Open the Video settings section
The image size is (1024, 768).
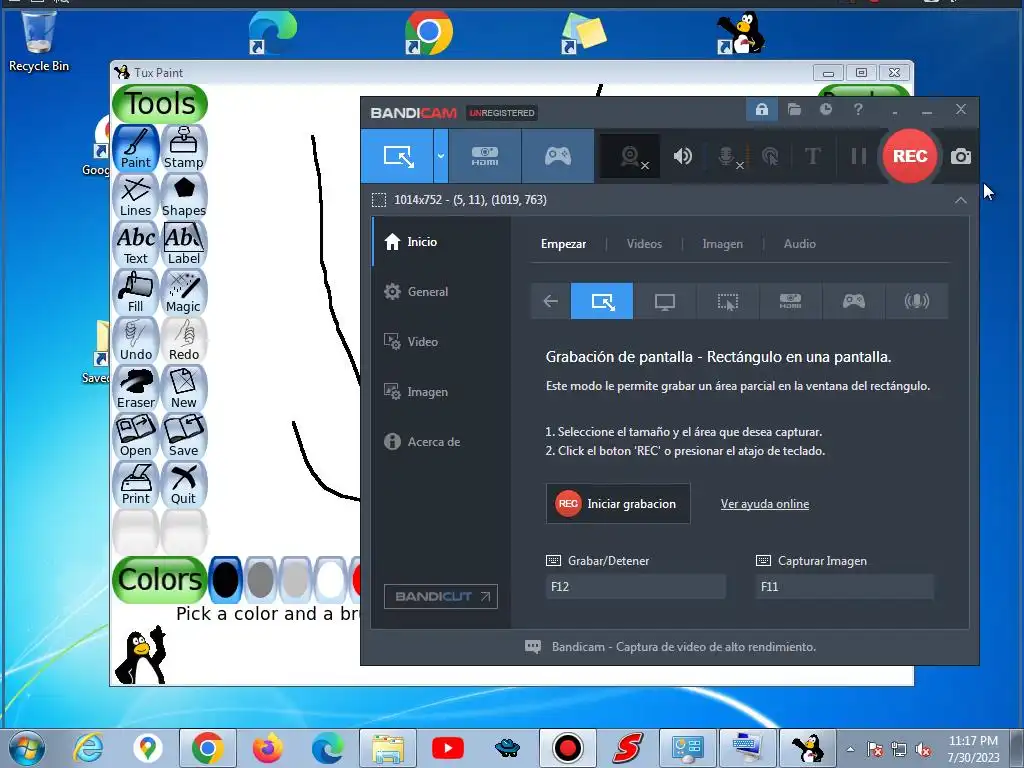[x=441, y=342]
